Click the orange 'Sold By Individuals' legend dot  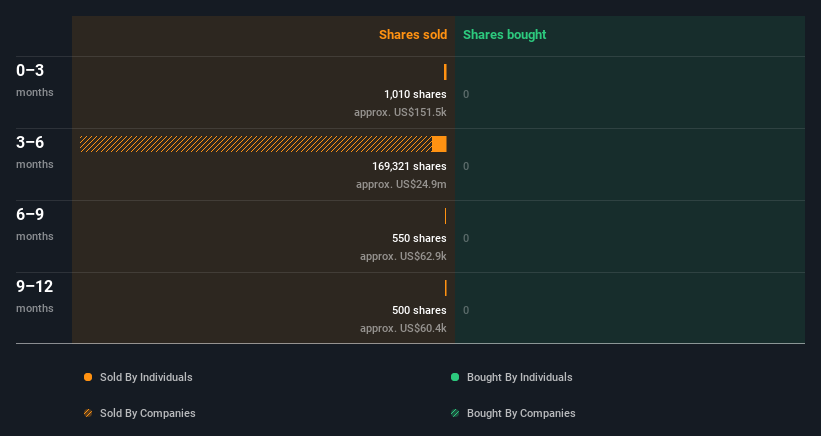(88, 377)
